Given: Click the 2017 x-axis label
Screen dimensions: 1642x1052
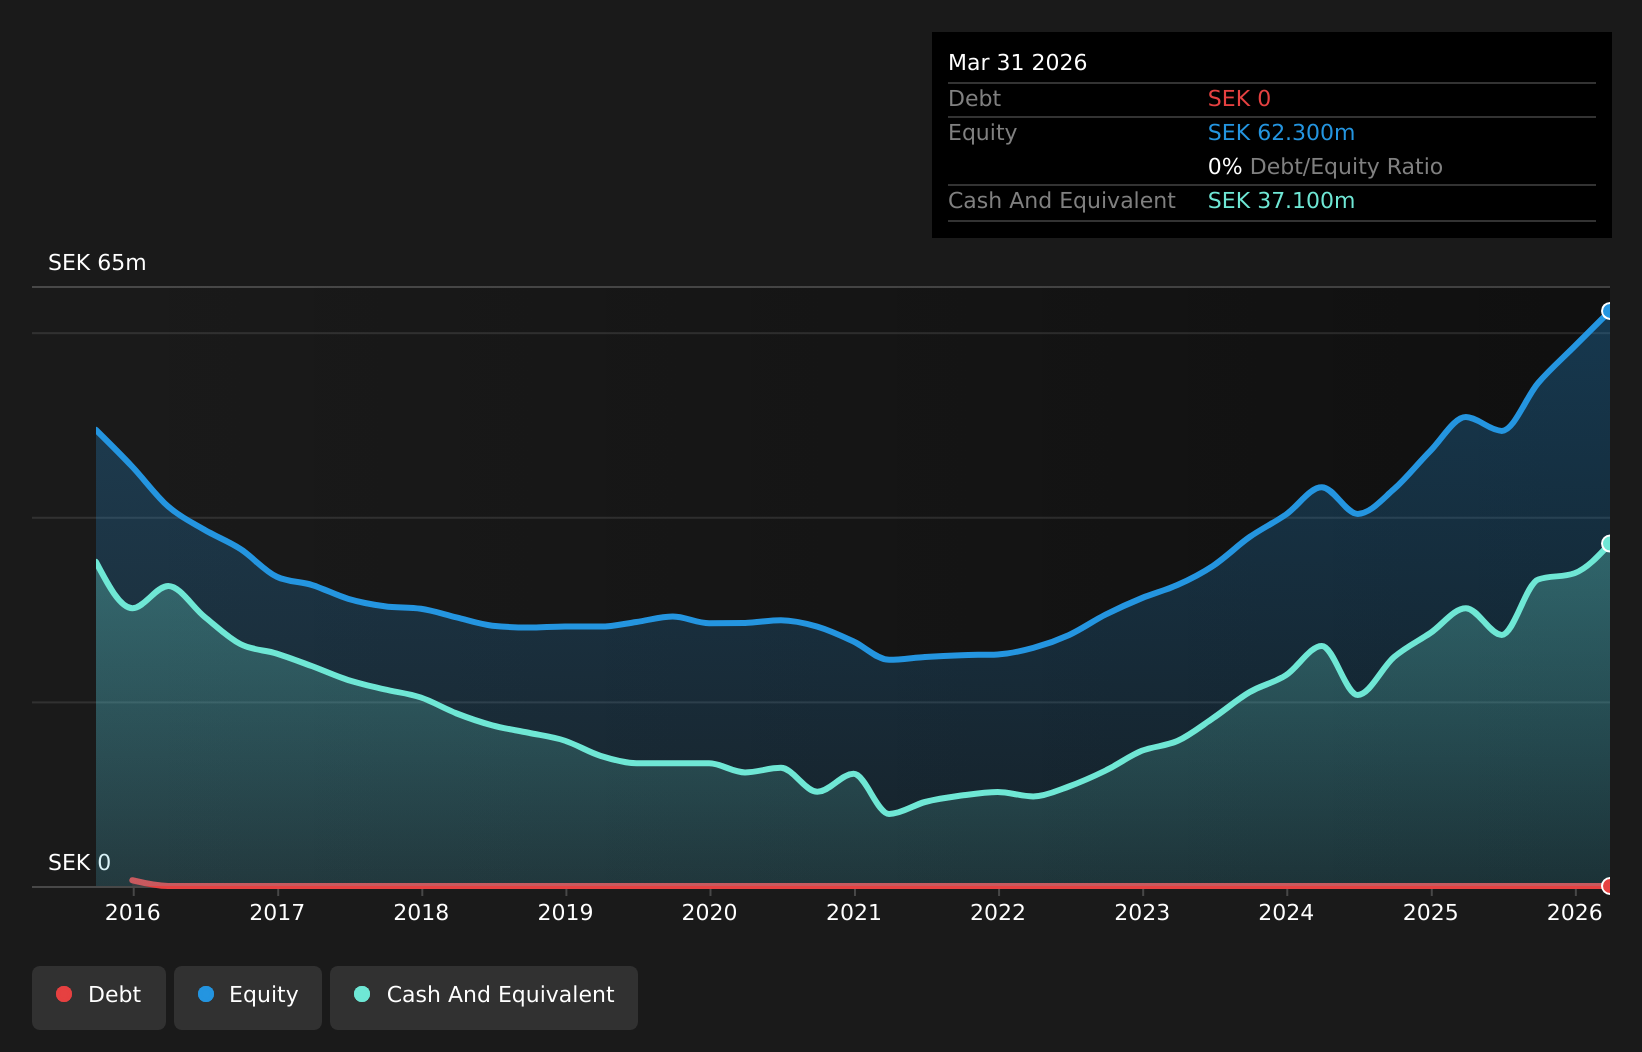Looking at the screenshot, I should coord(277,912).
